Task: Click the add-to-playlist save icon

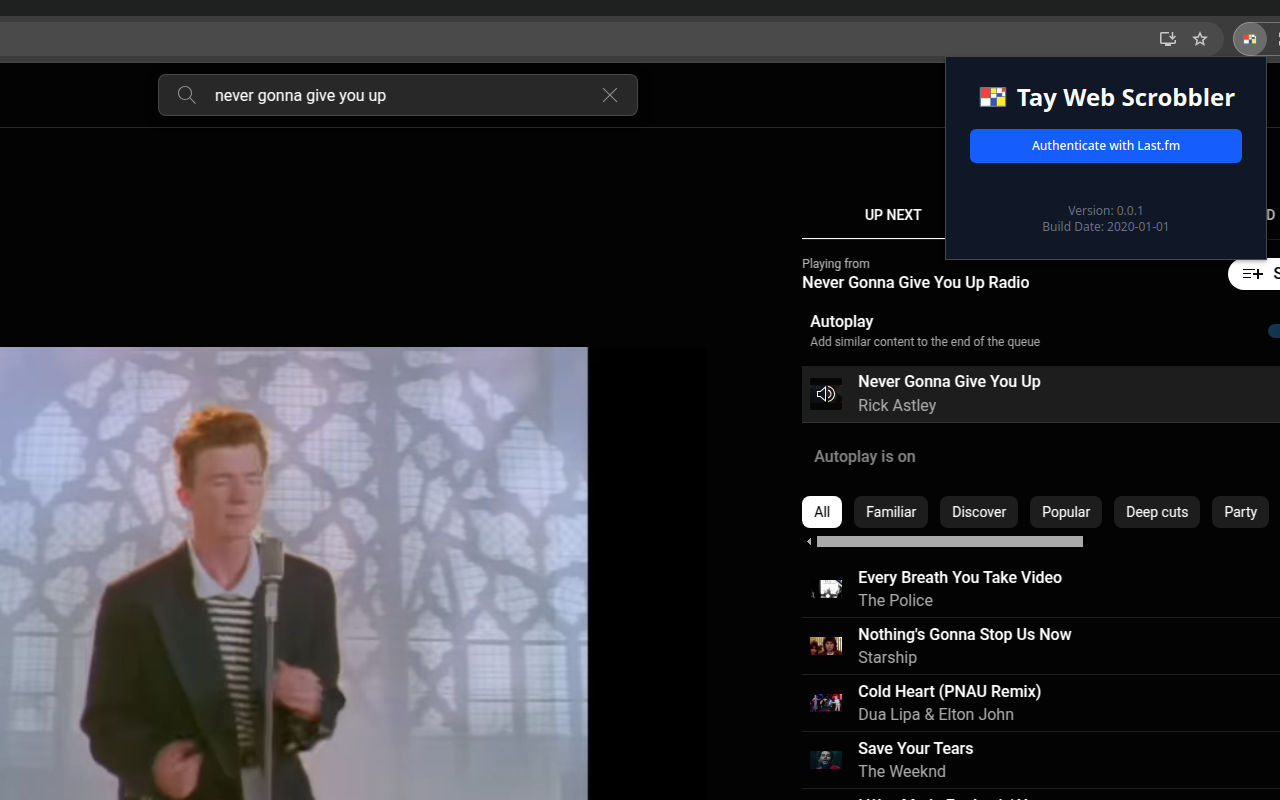Action: [1254, 274]
